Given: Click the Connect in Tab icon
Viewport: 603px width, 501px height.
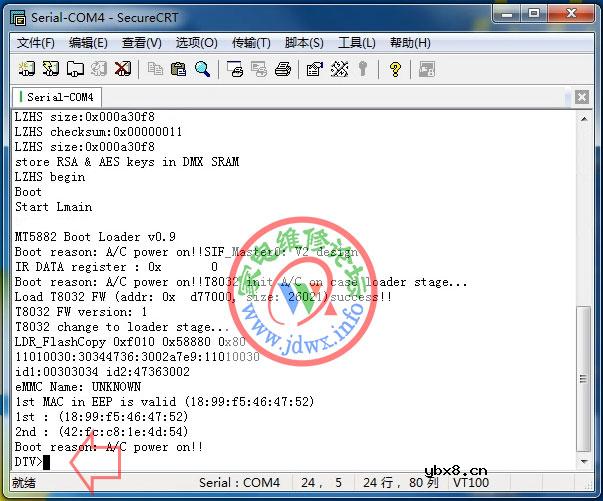Looking at the screenshot, I should point(75,69).
